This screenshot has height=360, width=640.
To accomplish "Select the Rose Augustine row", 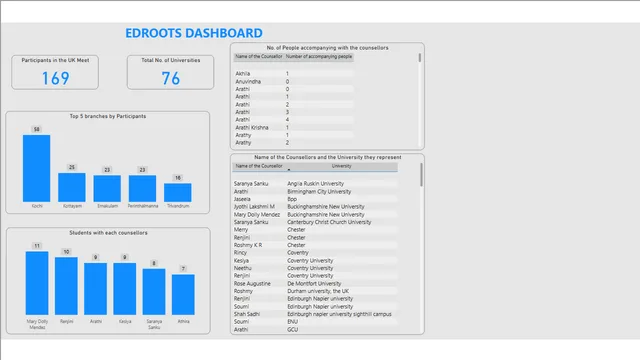I will [315, 283].
